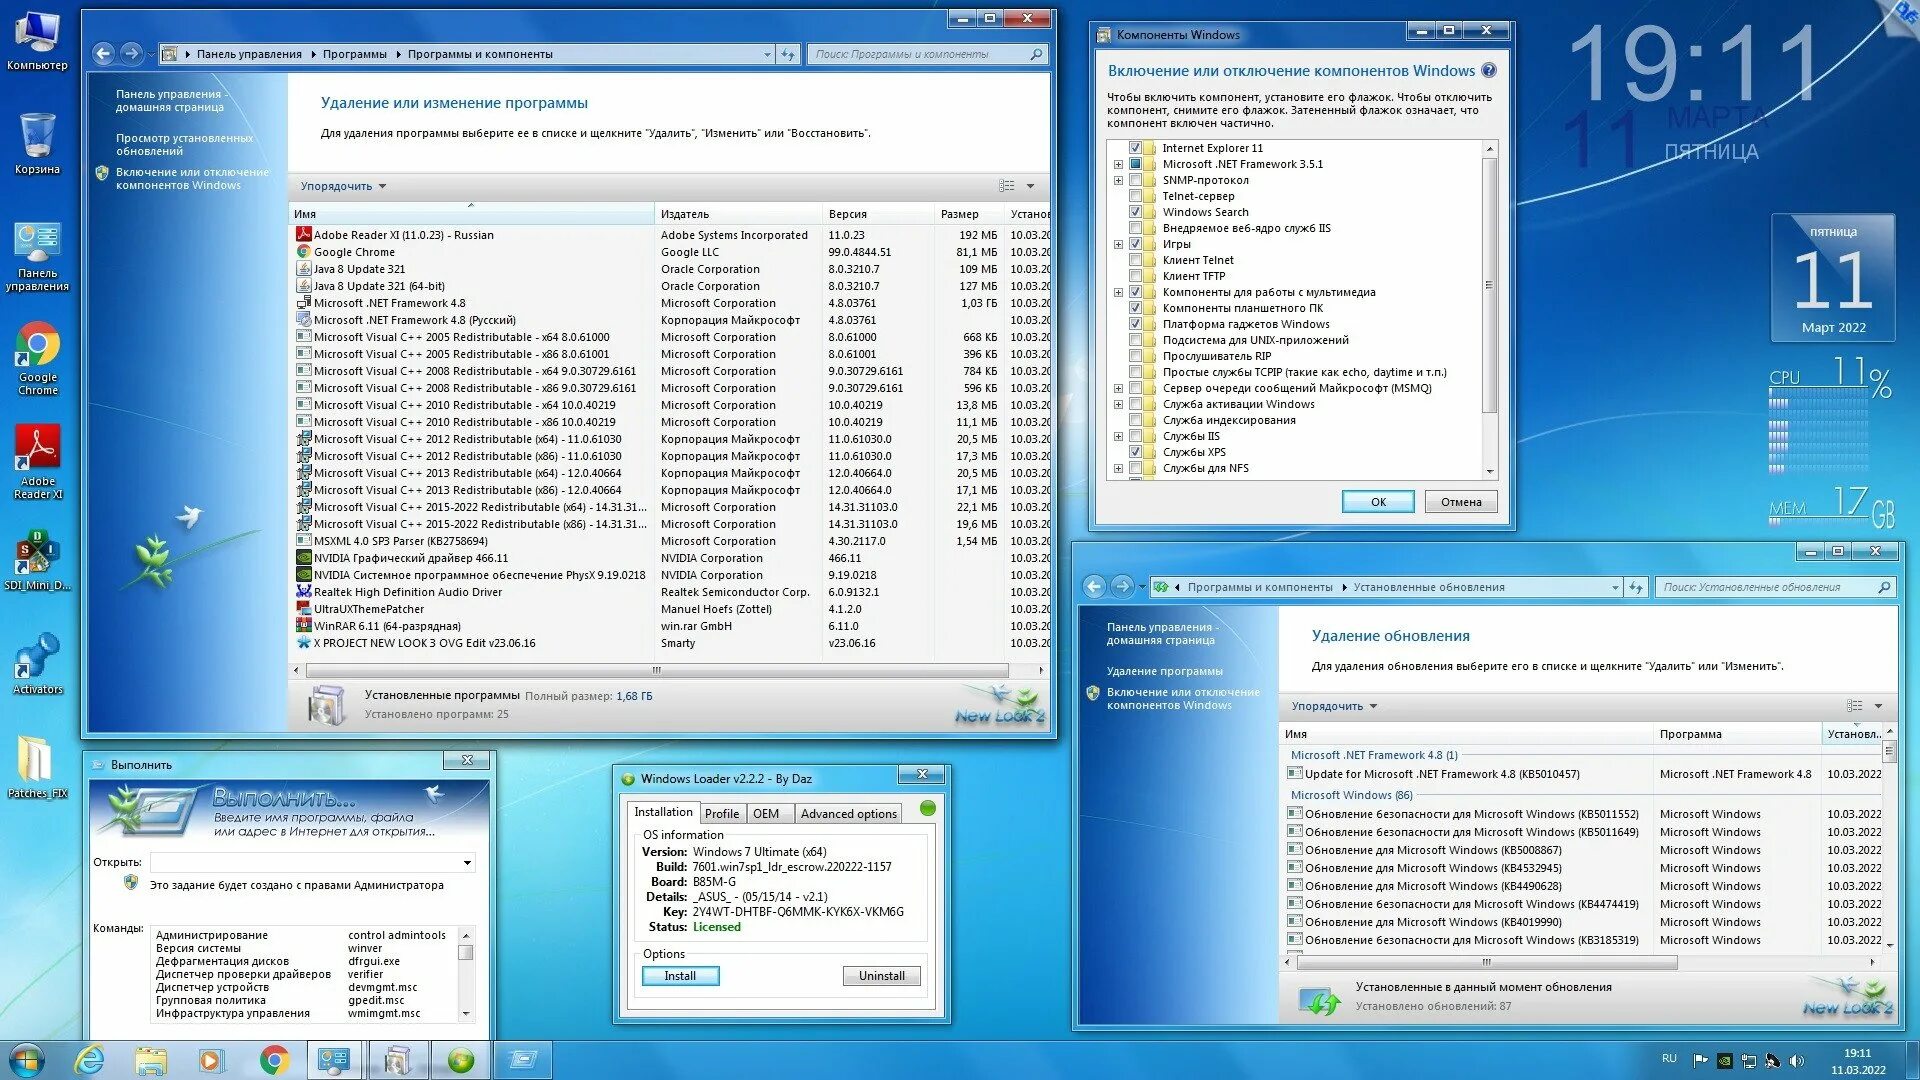
Task: Select WinRAR 6.11 row in programs list
Action: (670, 626)
